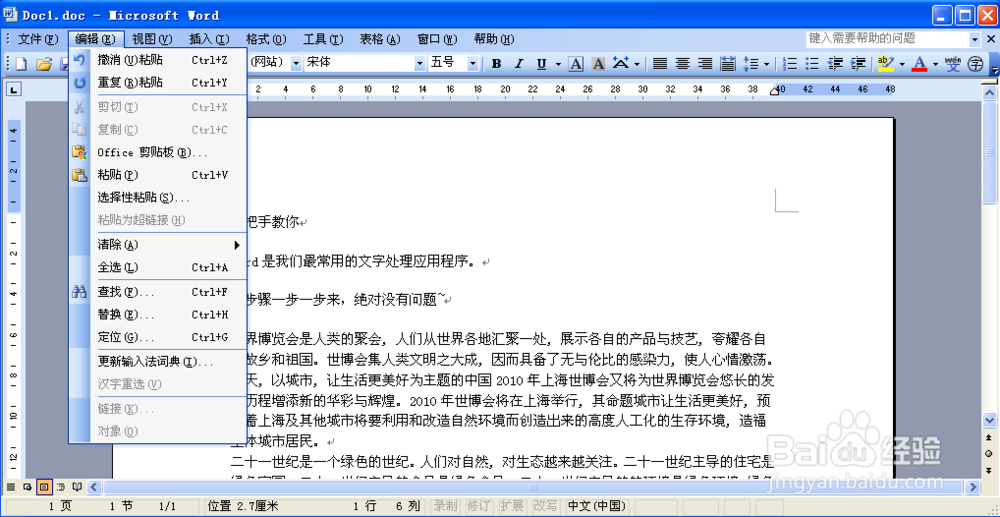1000x517 pixels.
Task: Choose 撤消(U)粘贴 from Edit menu
Action: tap(158, 61)
